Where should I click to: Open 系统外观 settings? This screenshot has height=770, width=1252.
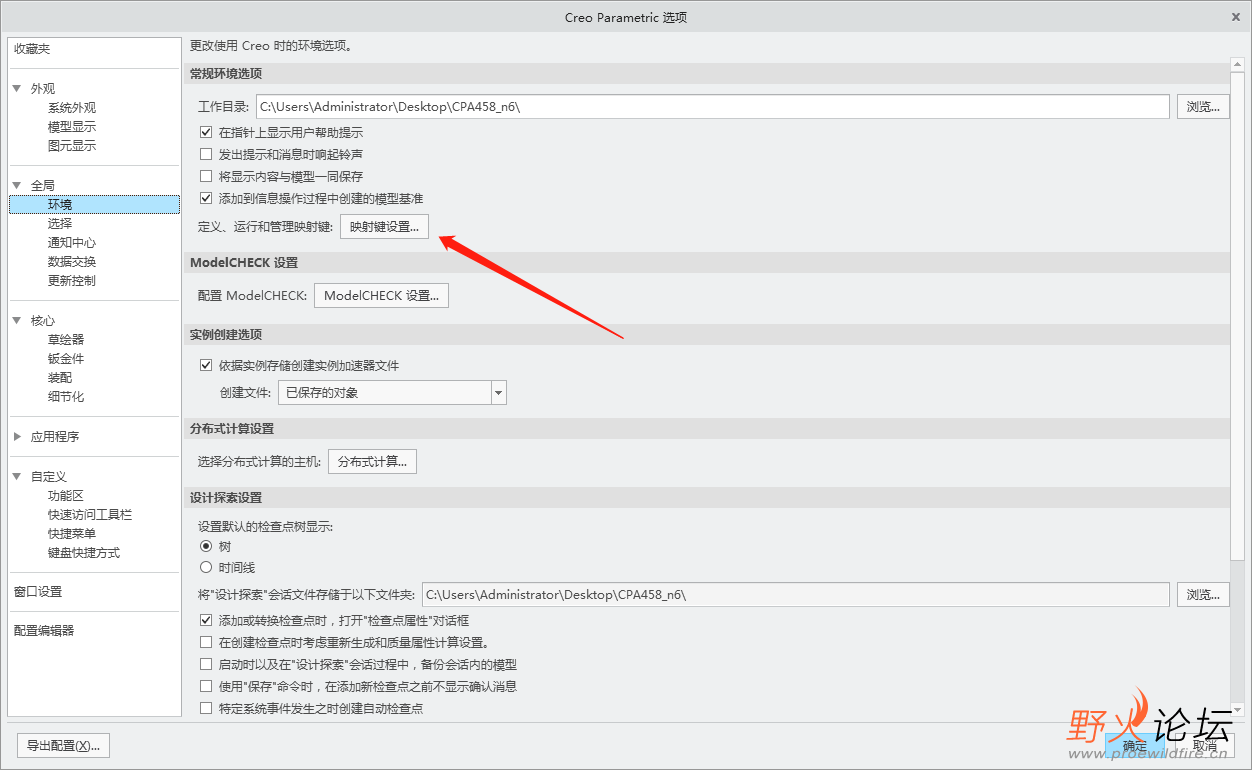pyautogui.click(x=72, y=107)
